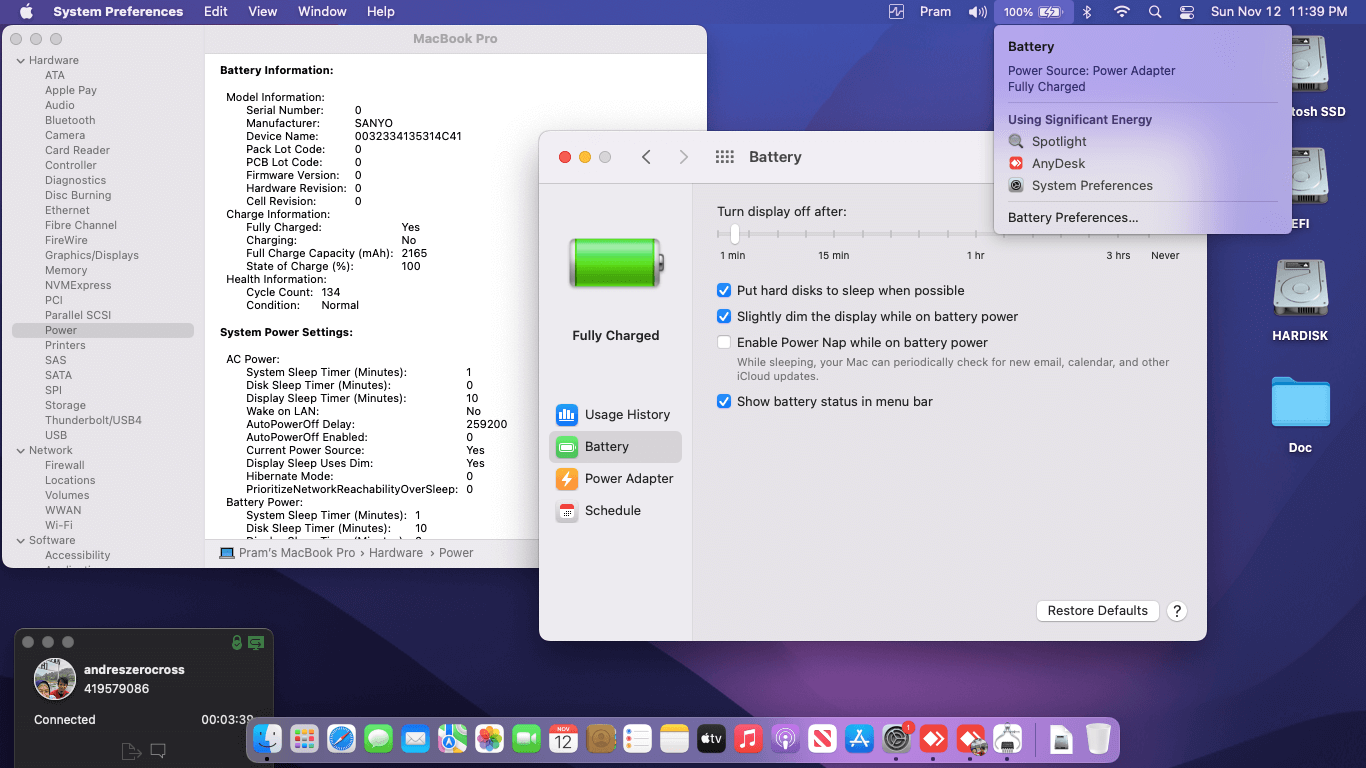This screenshot has width=1366, height=768.
Task: Launch Safari from the Dock
Action: [341, 739]
